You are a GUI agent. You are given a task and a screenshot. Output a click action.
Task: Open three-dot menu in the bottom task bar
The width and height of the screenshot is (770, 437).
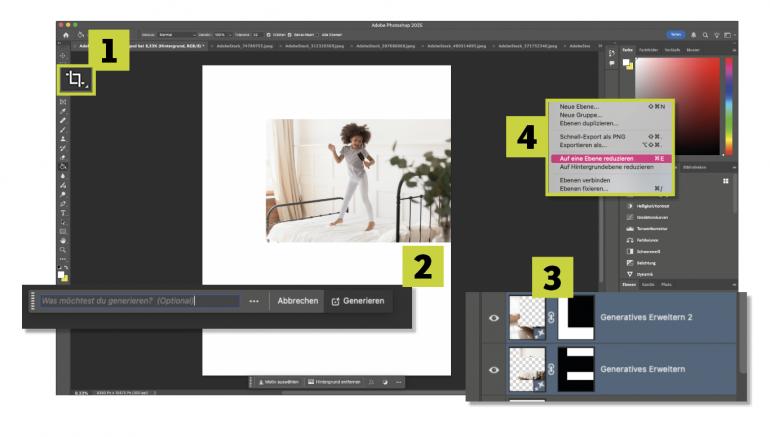398,382
